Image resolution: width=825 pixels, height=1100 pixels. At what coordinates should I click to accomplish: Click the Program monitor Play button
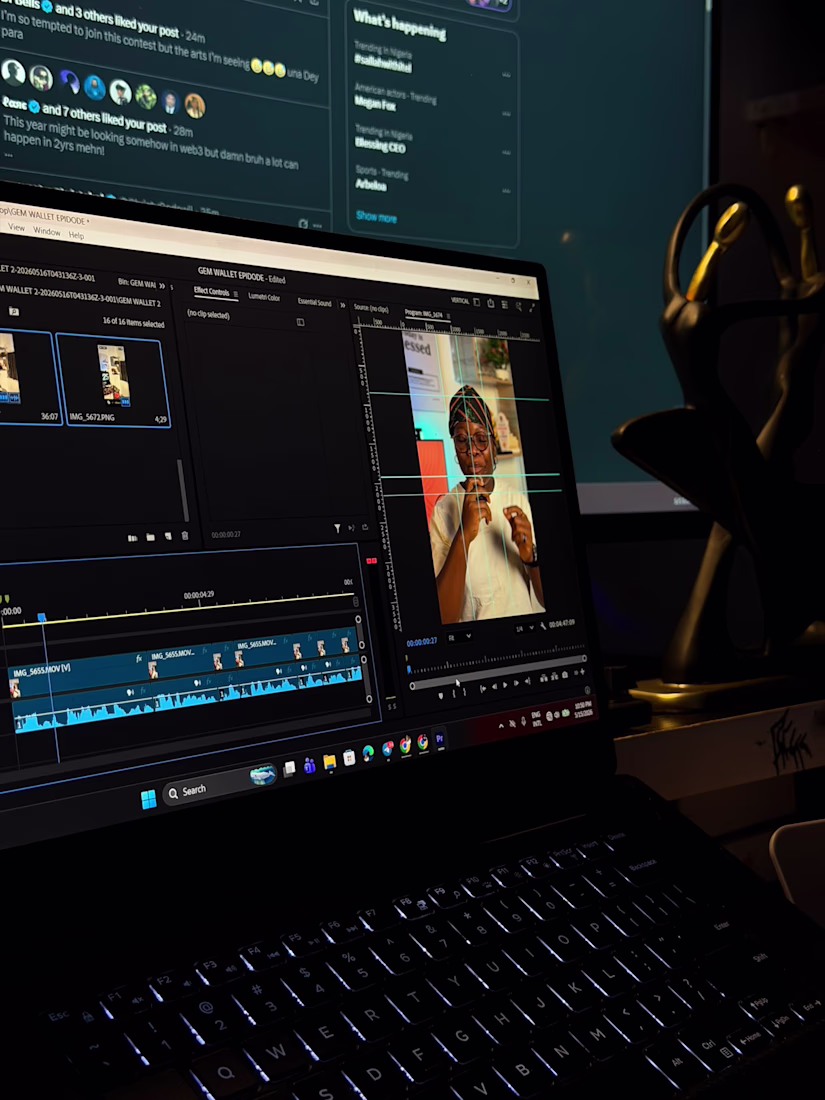point(505,685)
